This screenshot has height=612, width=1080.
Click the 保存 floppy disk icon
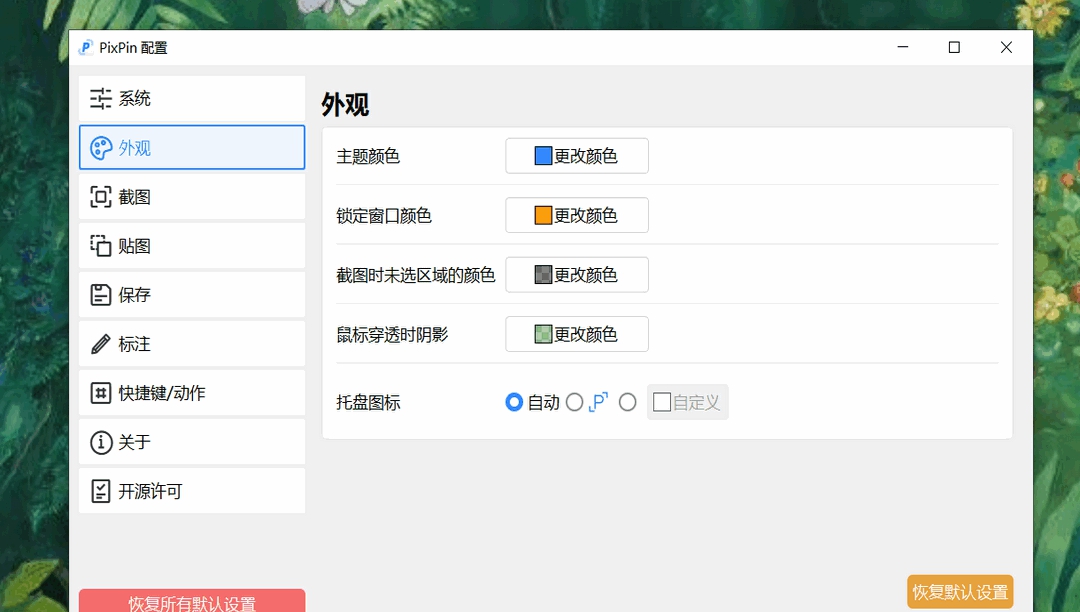(101, 295)
